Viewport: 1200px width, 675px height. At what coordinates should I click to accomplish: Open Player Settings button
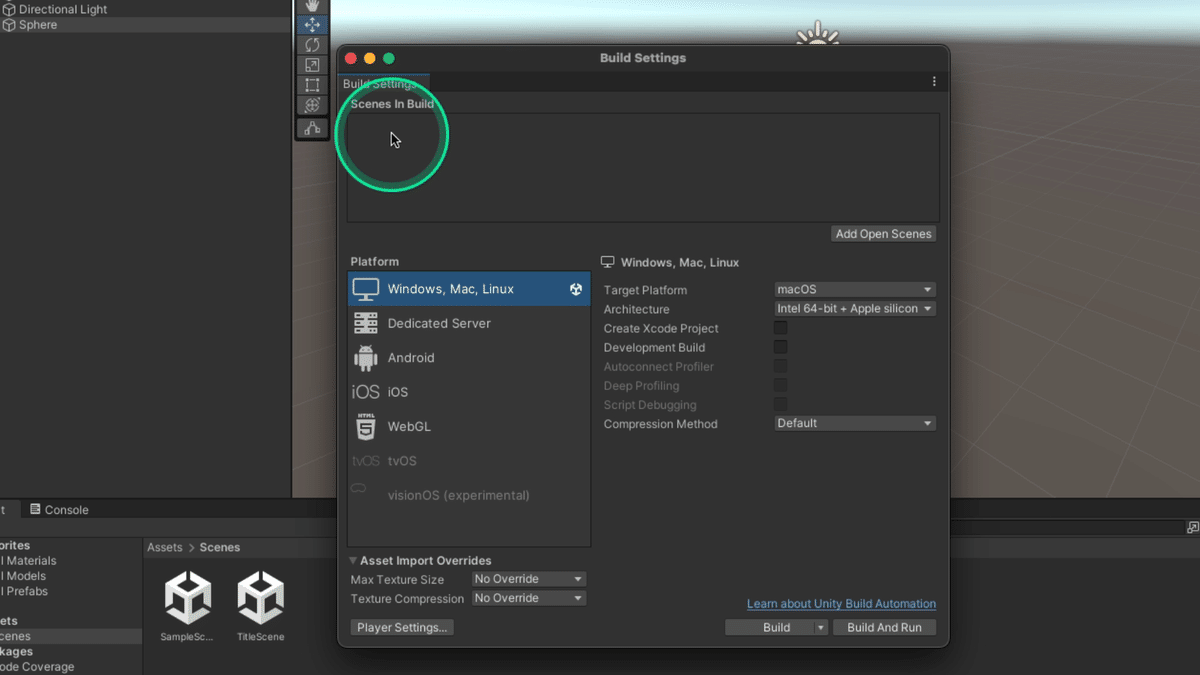coord(402,627)
